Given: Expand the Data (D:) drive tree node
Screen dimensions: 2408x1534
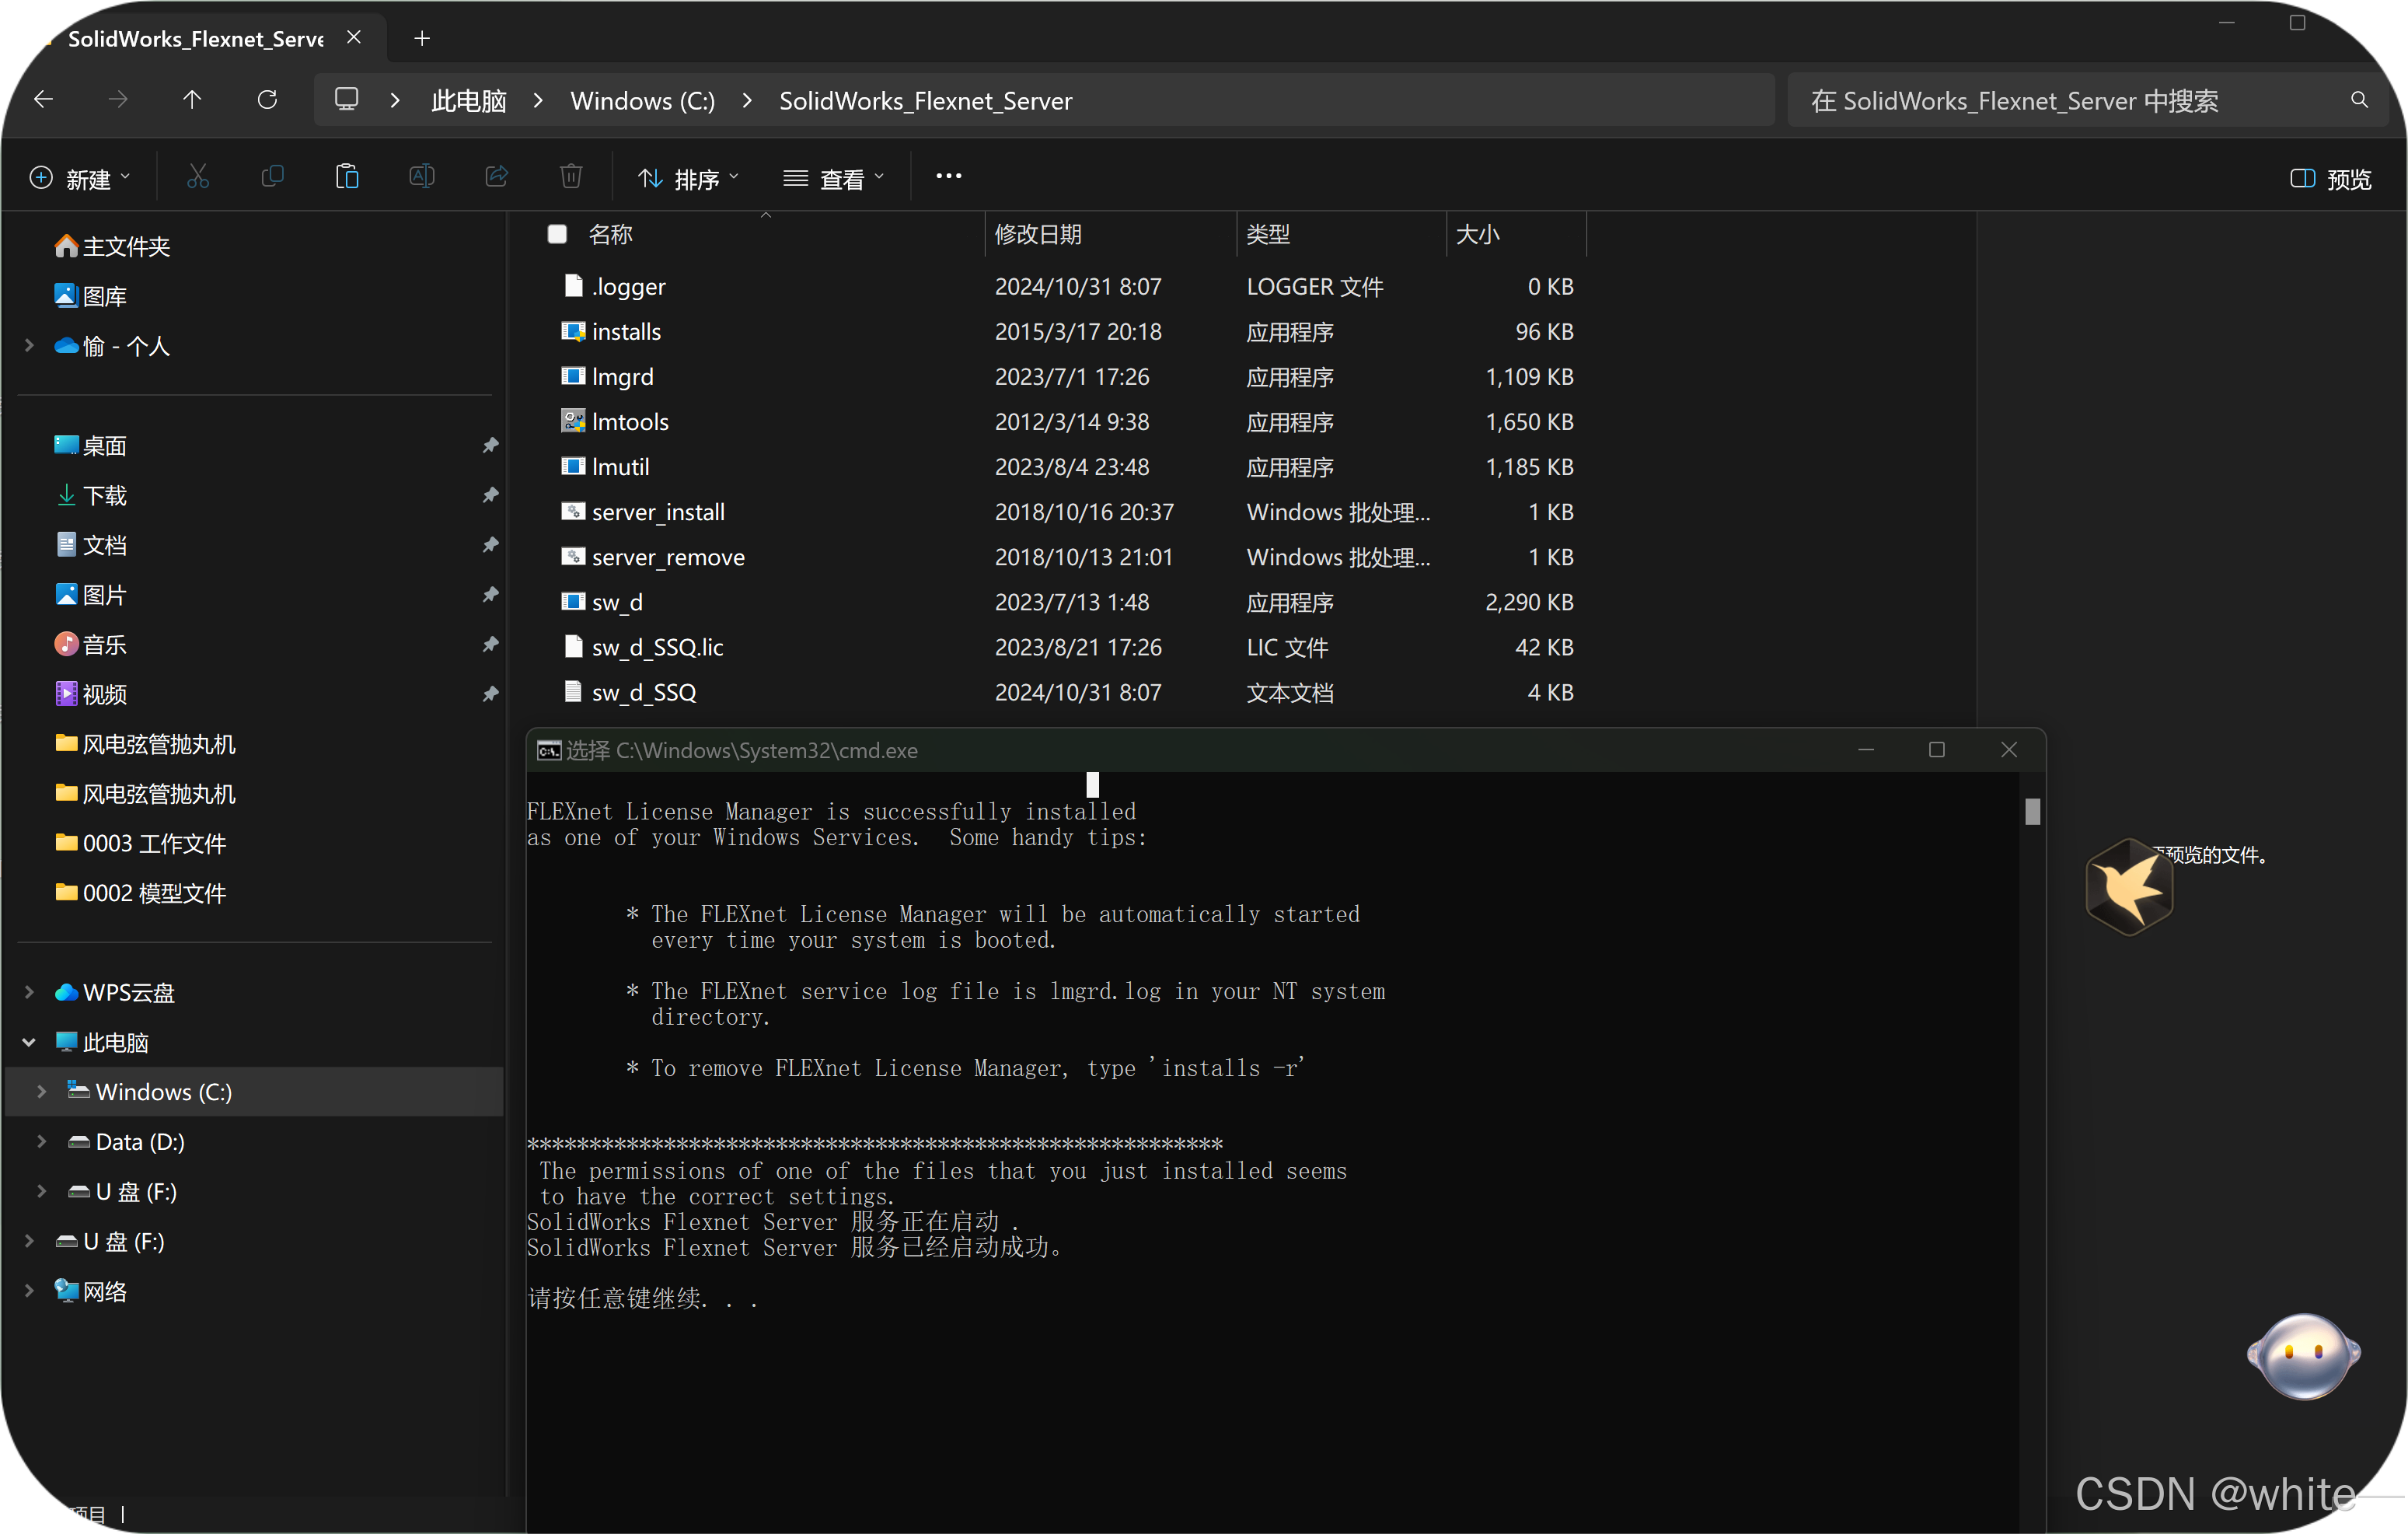Looking at the screenshot, I should 41,1141.
